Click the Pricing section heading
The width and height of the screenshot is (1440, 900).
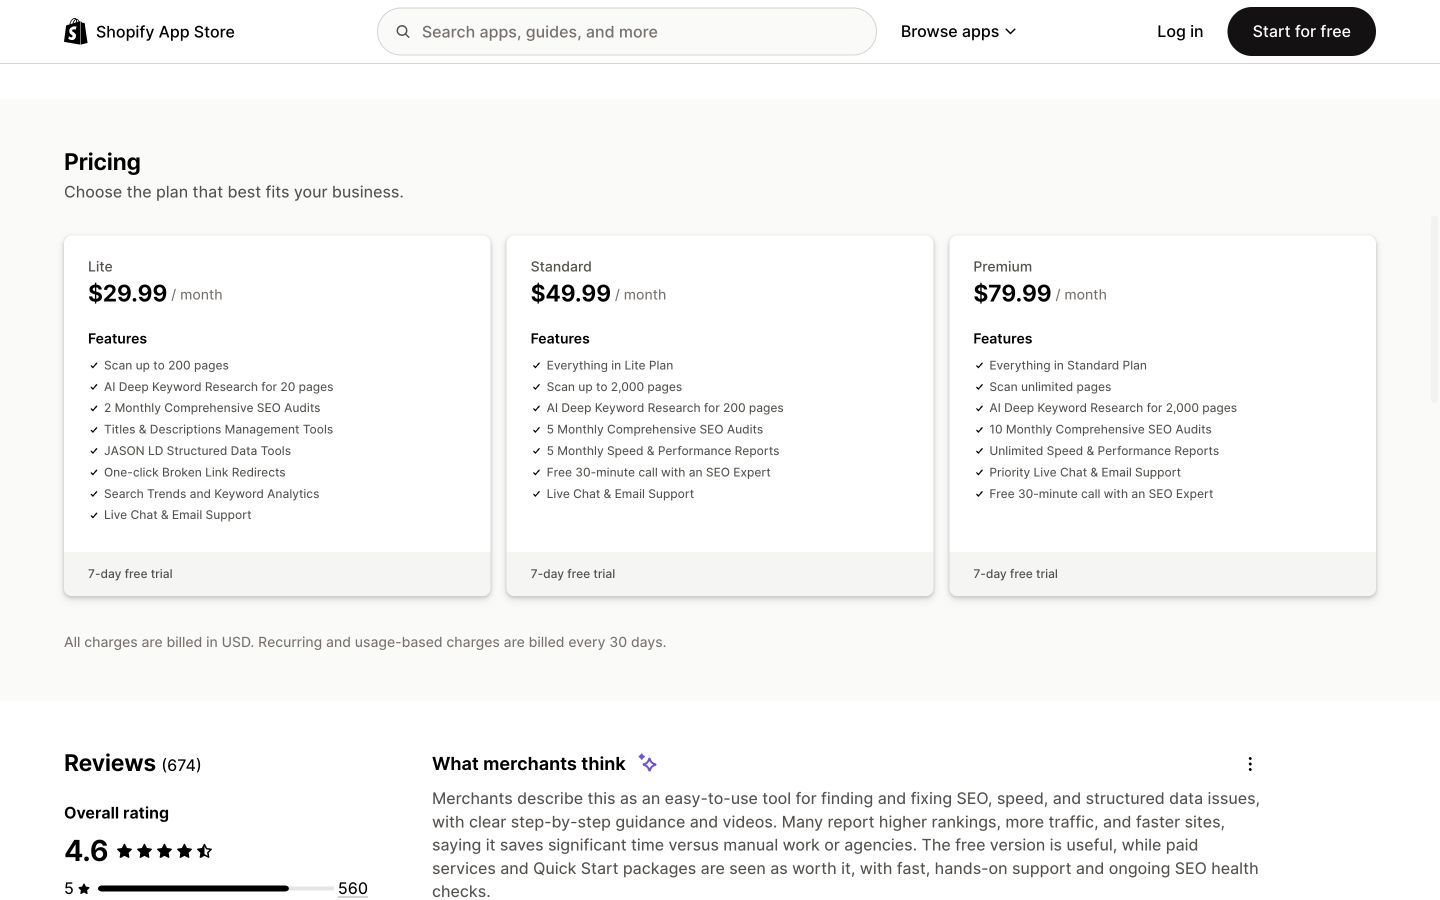tap(102, 162)
